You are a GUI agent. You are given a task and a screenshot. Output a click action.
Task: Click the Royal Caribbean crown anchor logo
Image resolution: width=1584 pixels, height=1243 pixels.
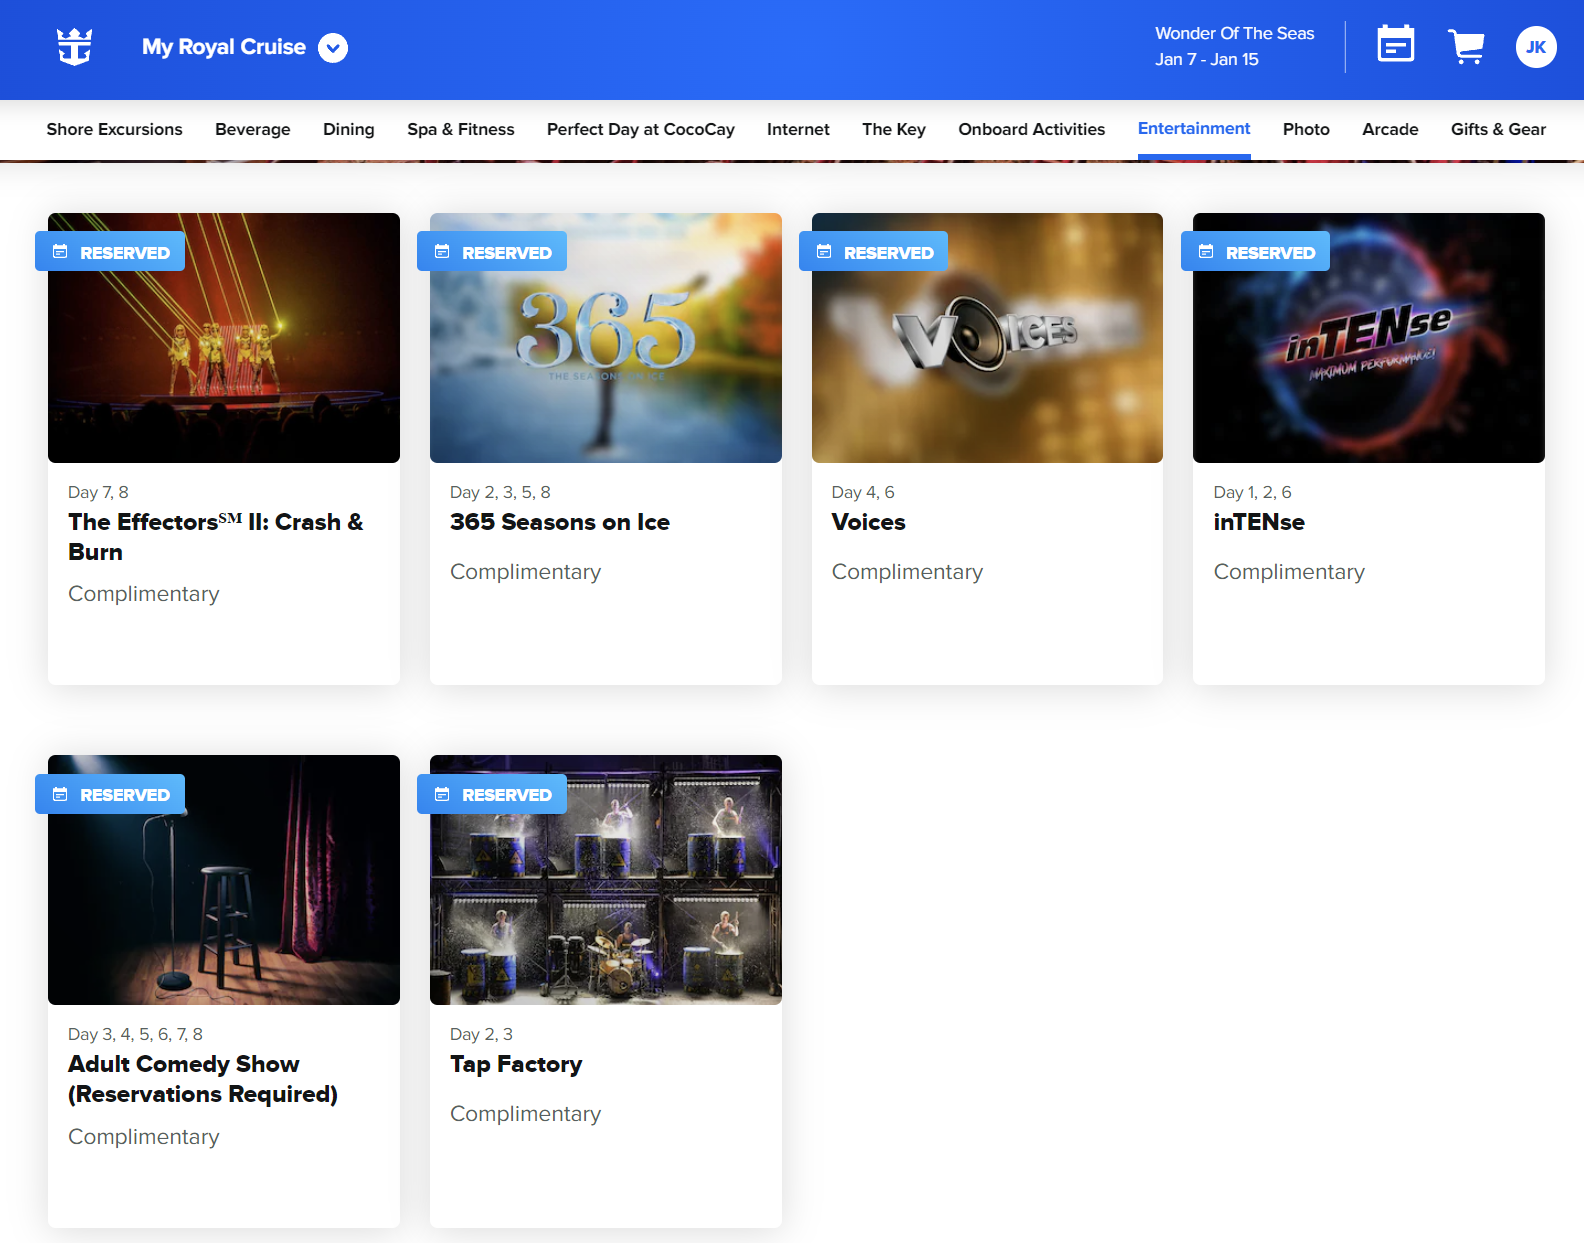(x=75, y=47)
